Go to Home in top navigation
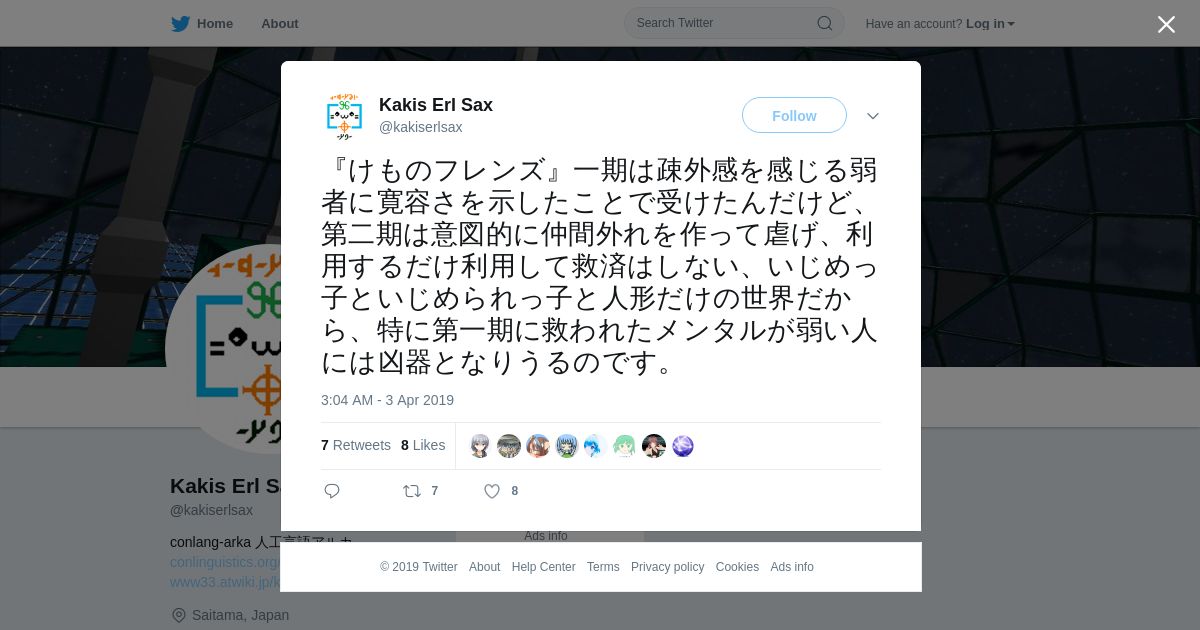This screenshot has height=630, width=1200. 215,23
